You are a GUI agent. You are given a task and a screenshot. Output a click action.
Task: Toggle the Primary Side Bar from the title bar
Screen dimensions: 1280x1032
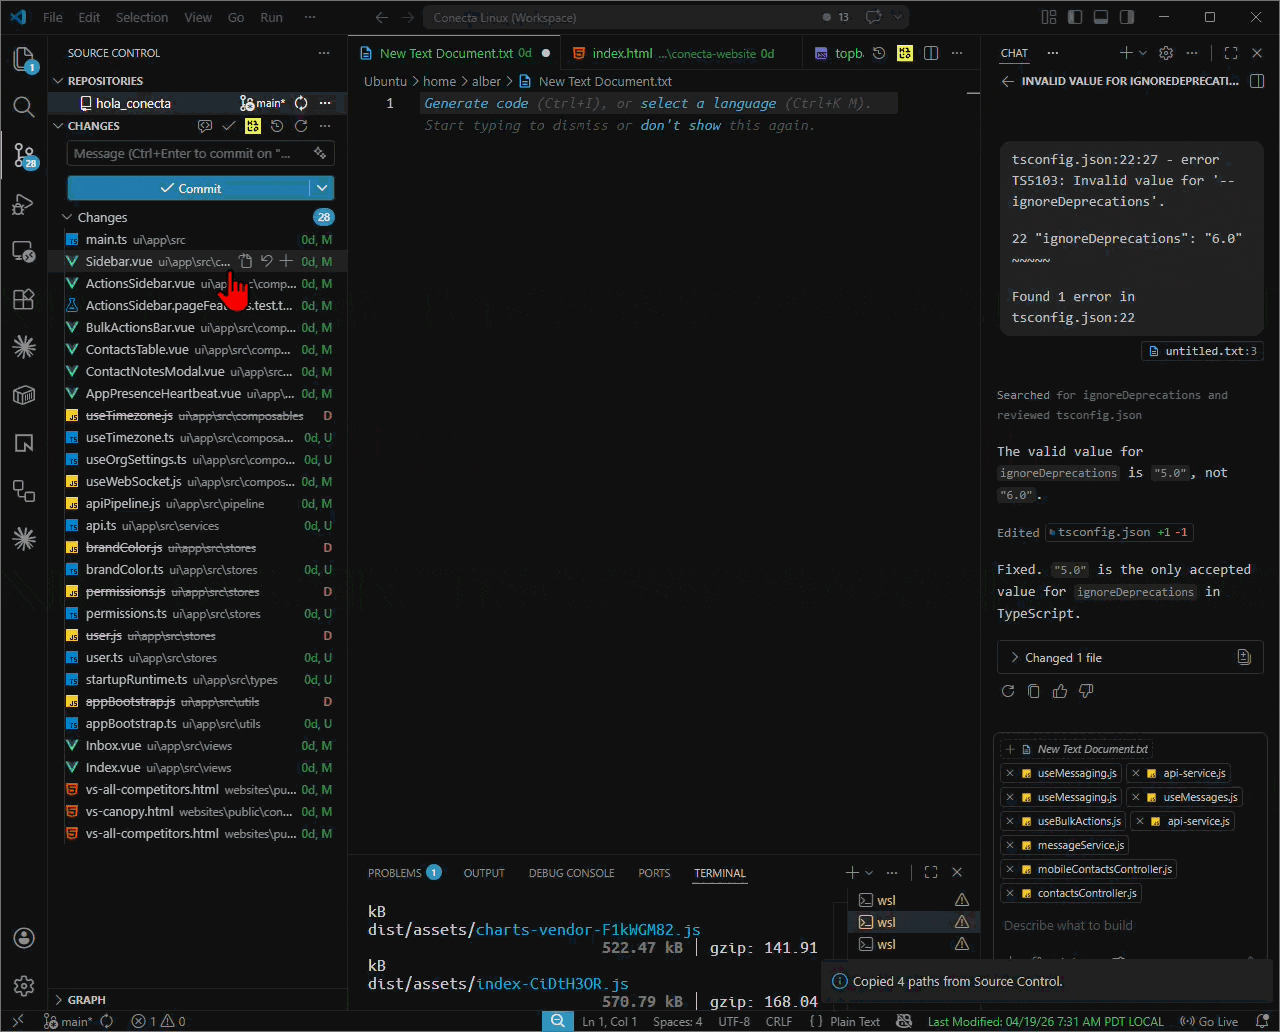pos(1073,17)
